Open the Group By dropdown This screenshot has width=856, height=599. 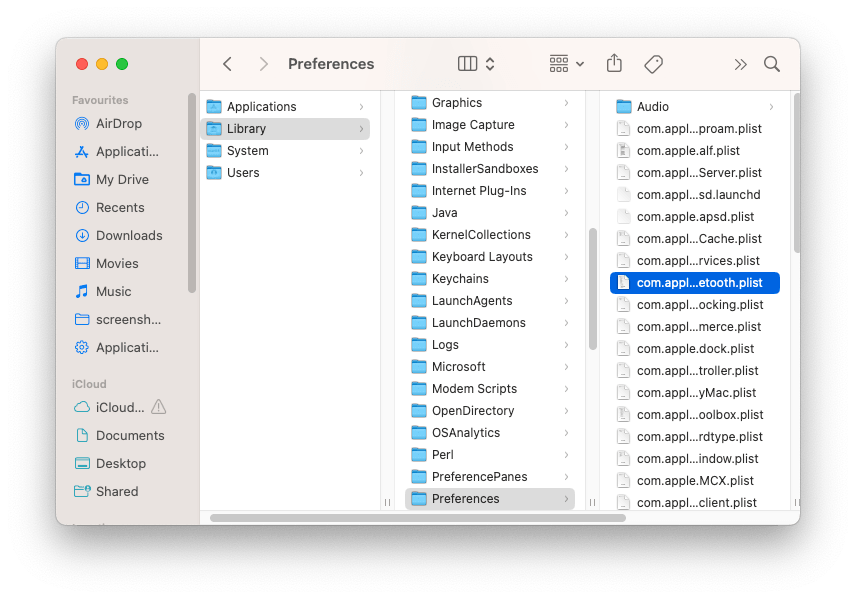tap(567, 64)
